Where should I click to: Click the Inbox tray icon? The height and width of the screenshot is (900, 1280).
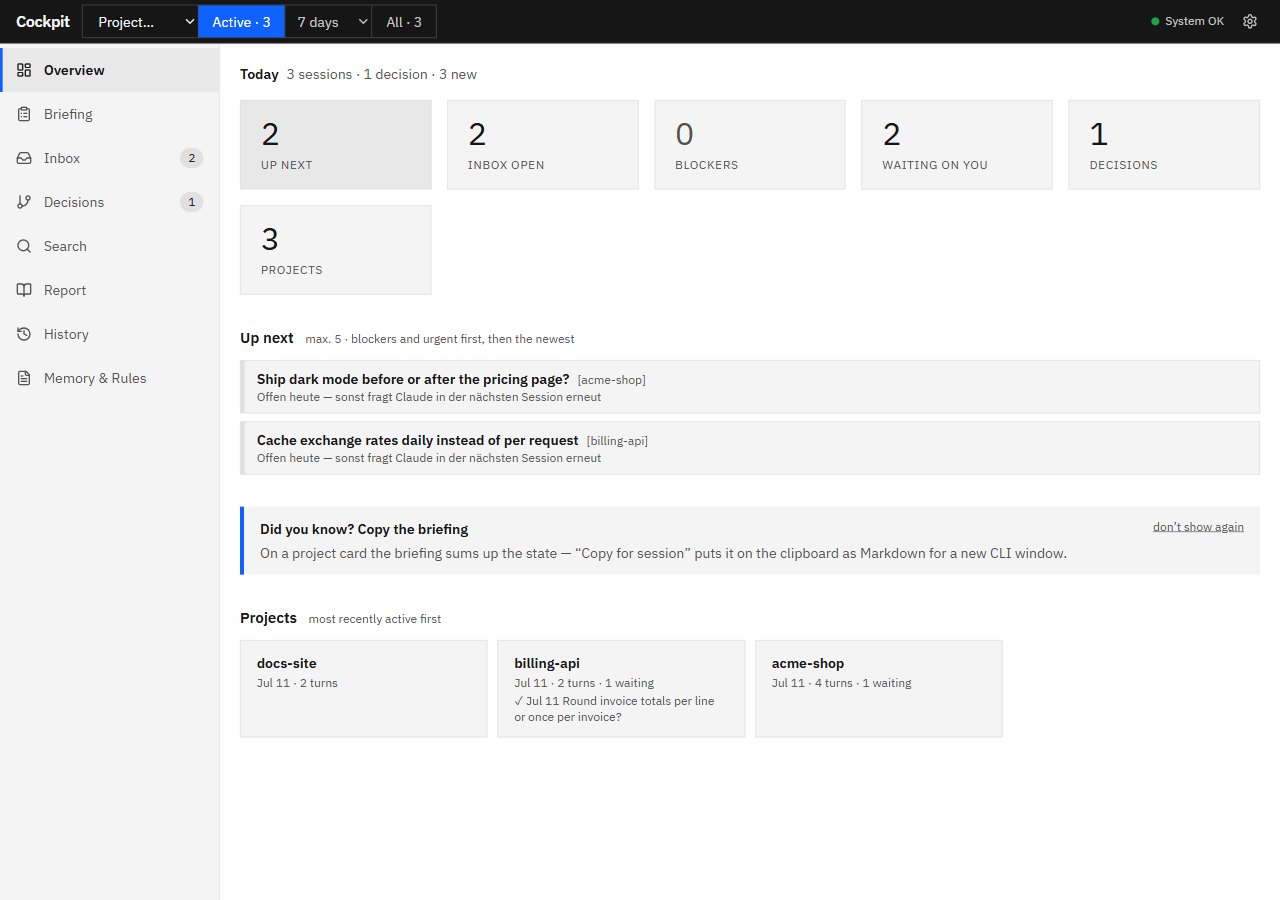click(x=24, y=158)
